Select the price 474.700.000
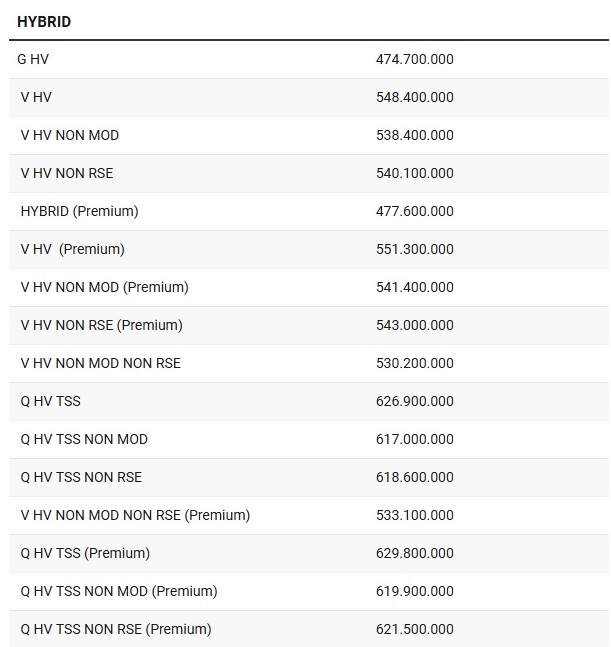The height and width of the screenshot is (647, 611). click(x=414, y=59)
